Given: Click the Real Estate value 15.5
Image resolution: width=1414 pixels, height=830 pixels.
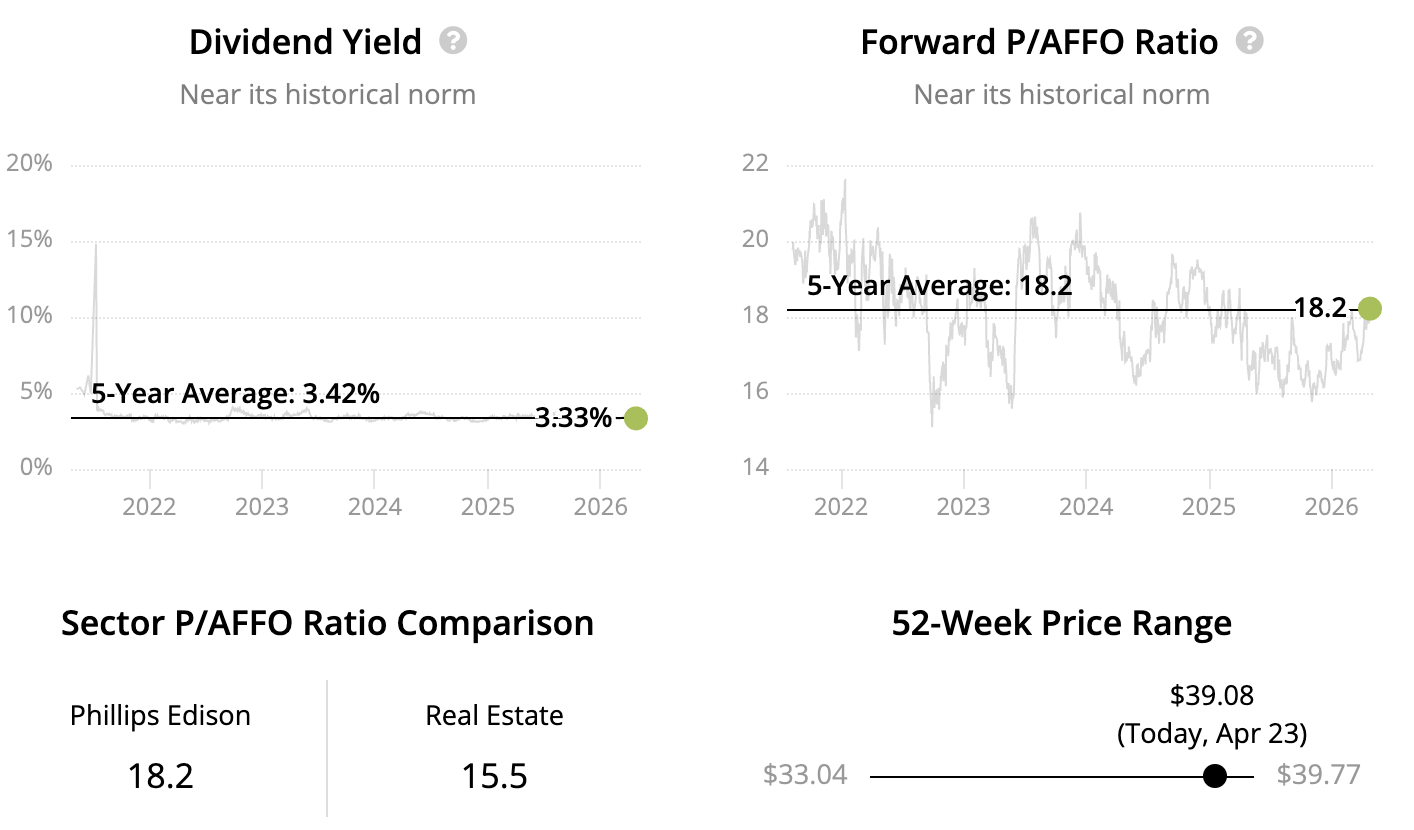Looking at the screenshot, I should [494, 776].
